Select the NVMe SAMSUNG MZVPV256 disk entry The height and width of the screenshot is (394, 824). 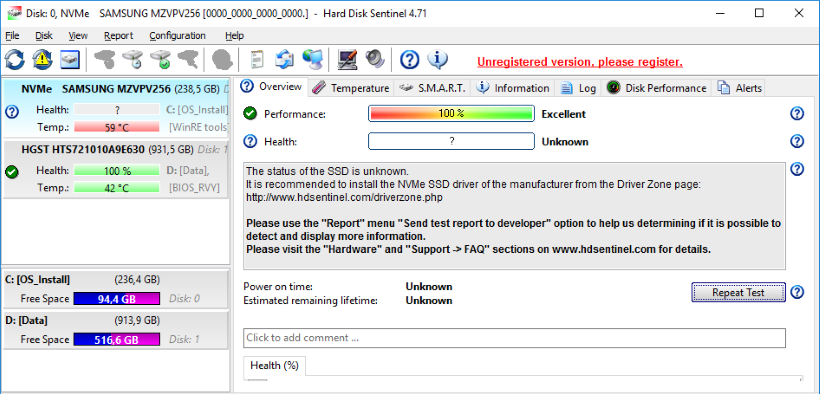(x=116, y=109)
